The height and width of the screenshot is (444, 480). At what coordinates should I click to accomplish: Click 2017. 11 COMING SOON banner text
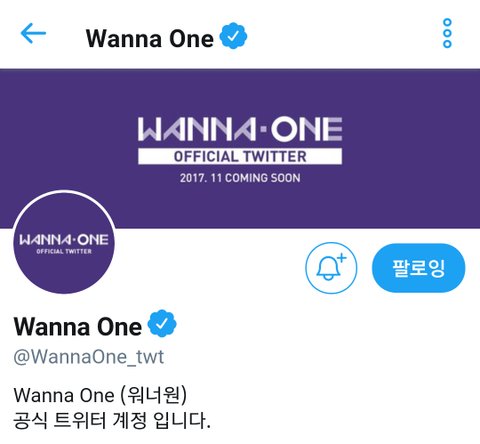tap(240, 178)
